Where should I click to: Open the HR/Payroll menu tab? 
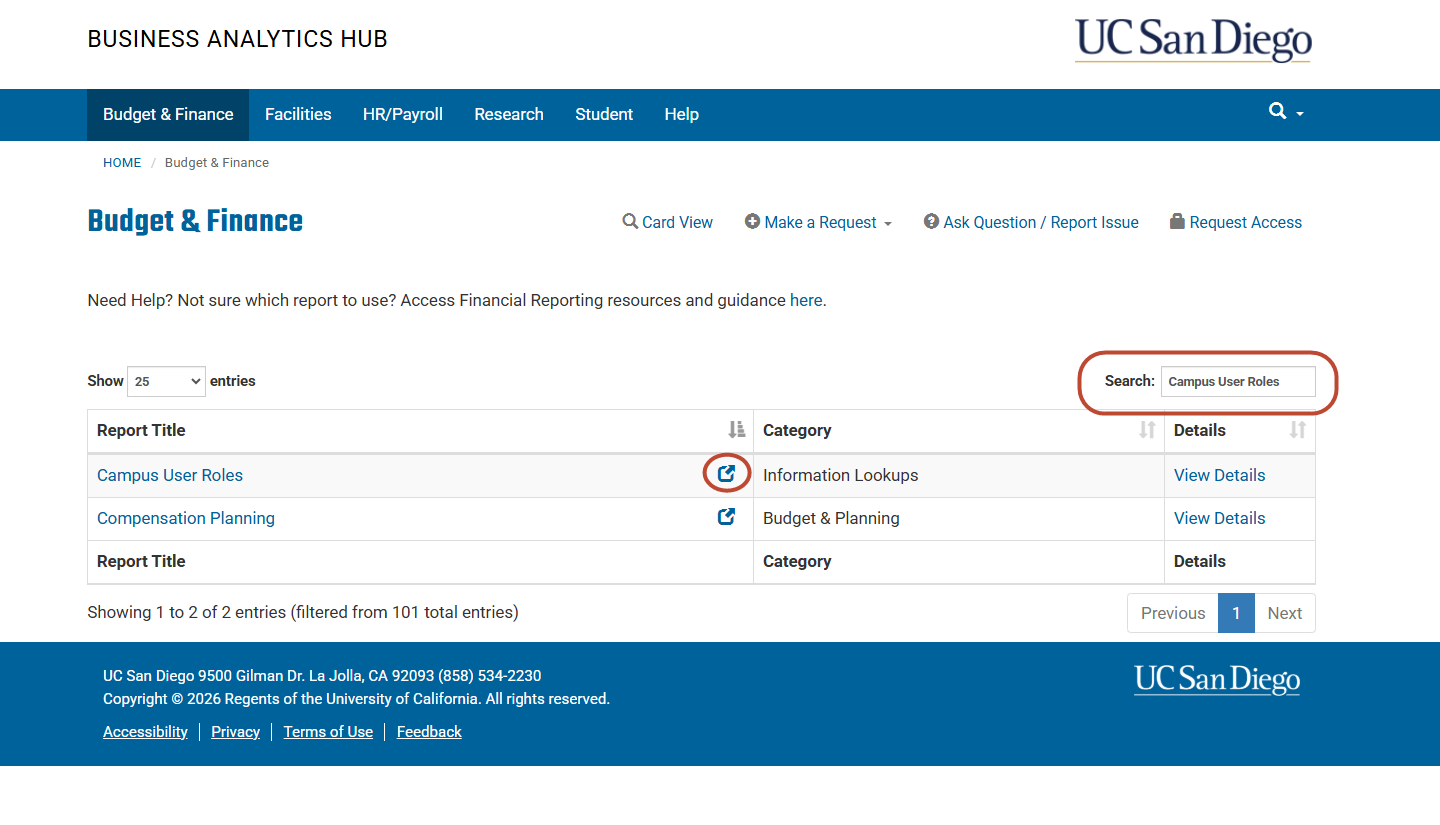pyautogui.click(x=402, y=114)
